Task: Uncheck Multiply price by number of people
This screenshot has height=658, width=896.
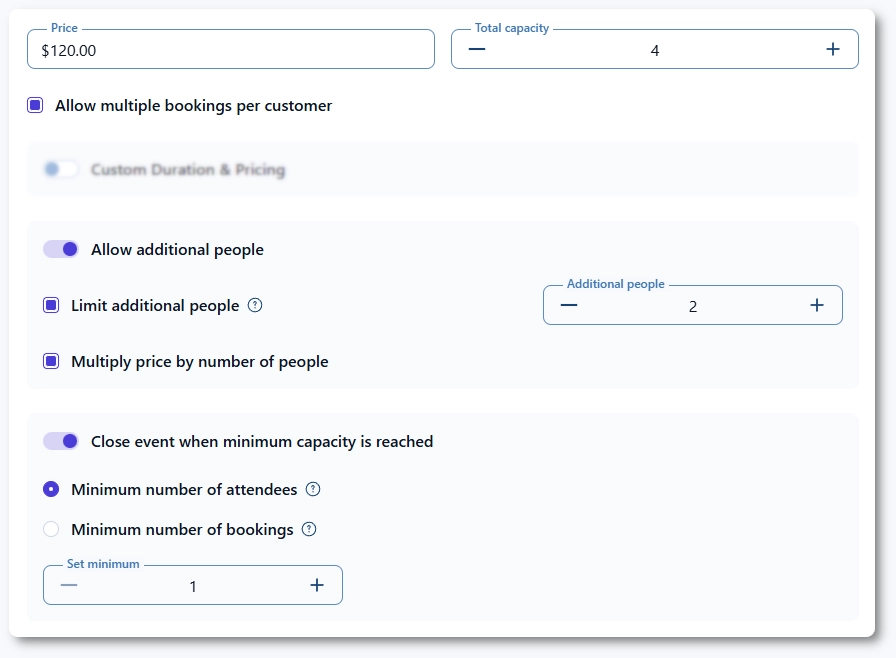Action: pyautogui.click(x=51, y=362)
